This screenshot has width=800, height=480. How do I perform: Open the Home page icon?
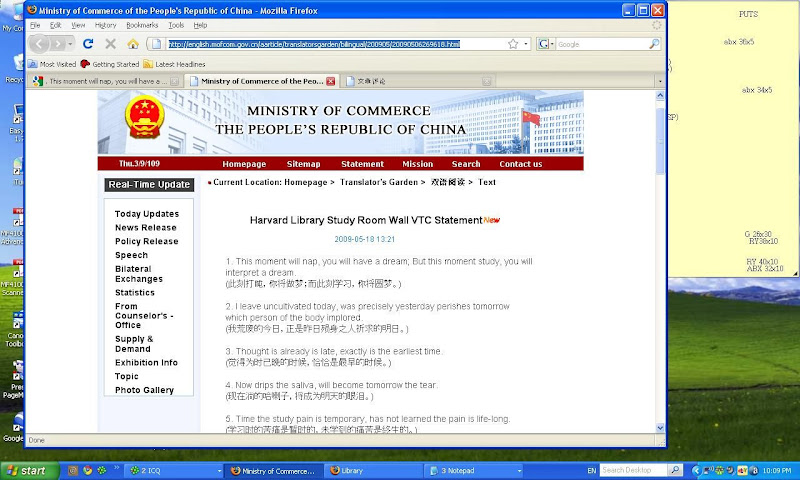tap(133, 44)
